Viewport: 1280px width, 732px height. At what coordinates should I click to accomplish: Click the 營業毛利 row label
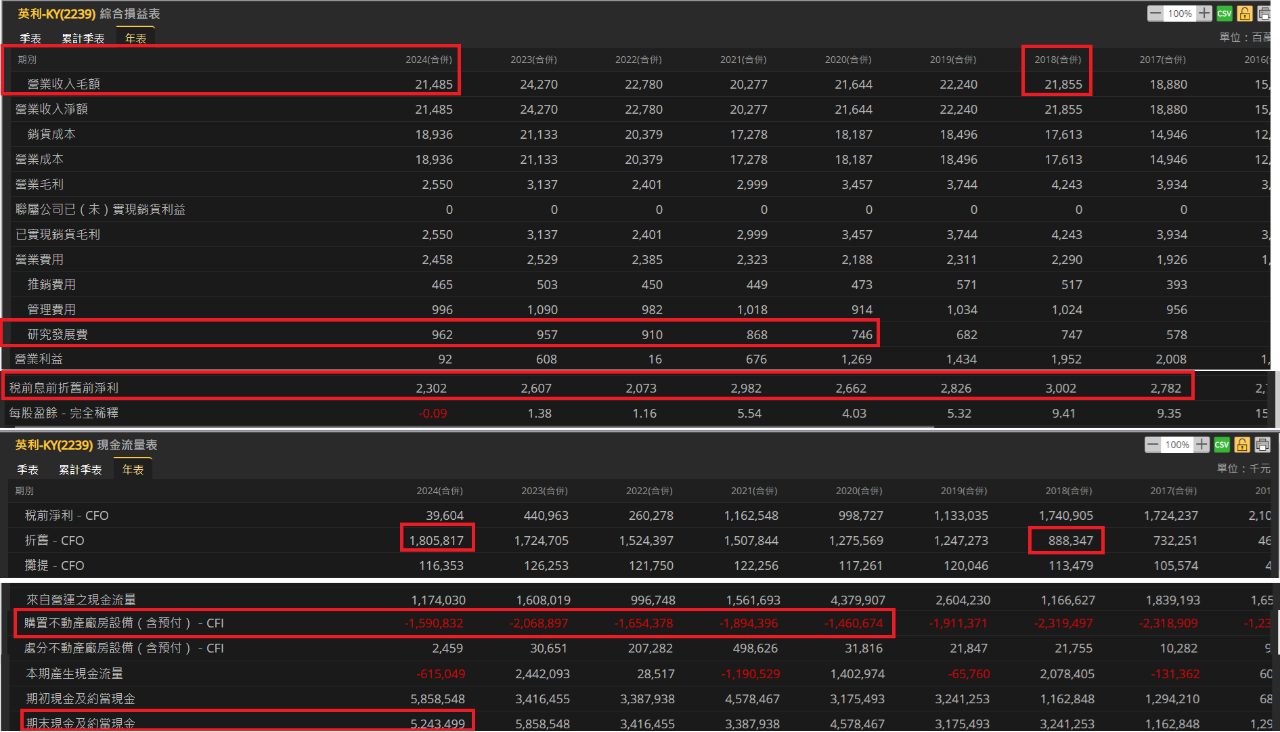[x=40, y=184]
